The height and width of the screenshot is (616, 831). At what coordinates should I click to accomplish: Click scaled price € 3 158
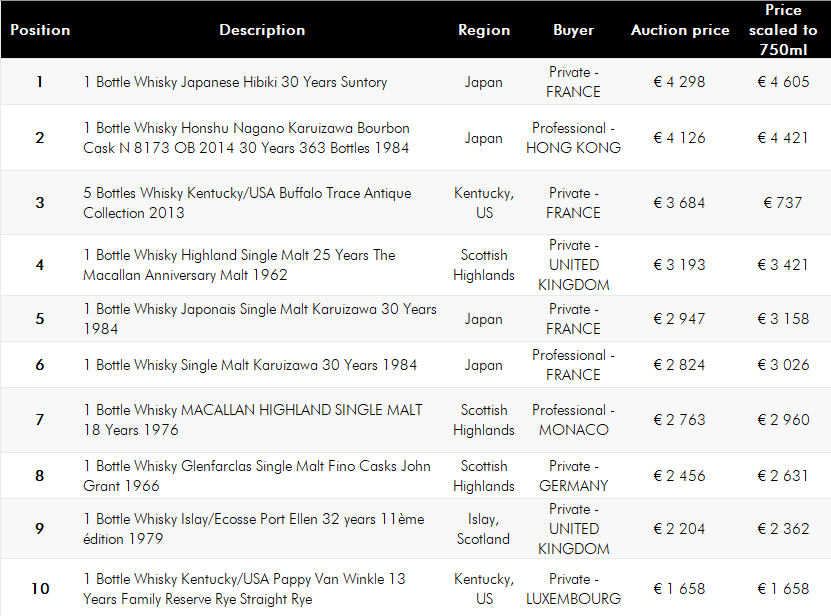783,319
